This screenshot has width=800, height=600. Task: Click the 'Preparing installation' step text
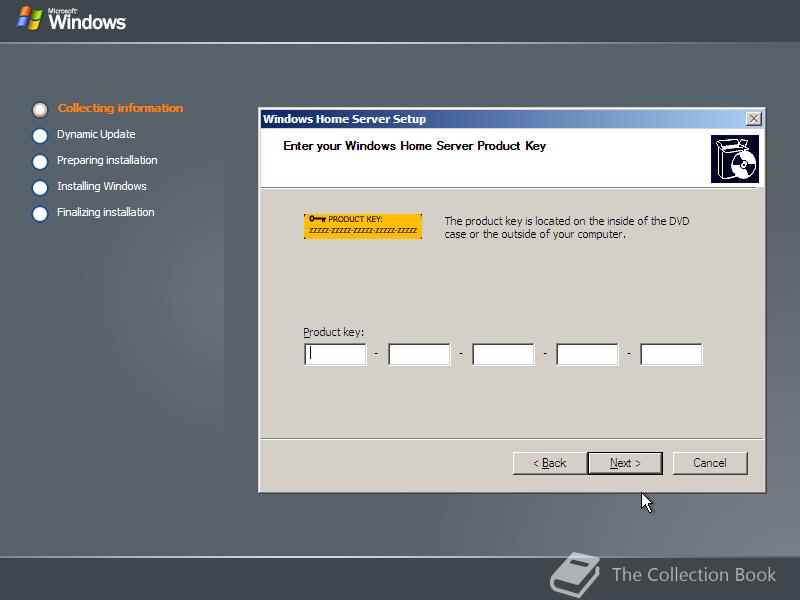click(107, 160)
